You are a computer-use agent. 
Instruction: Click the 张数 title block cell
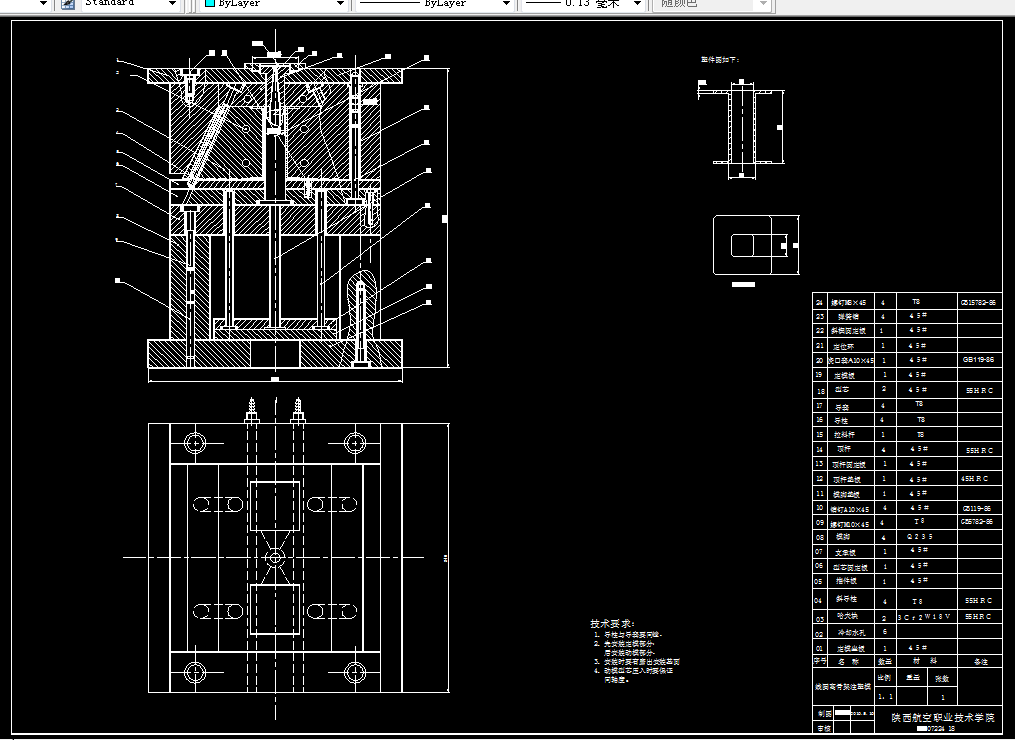942,678
